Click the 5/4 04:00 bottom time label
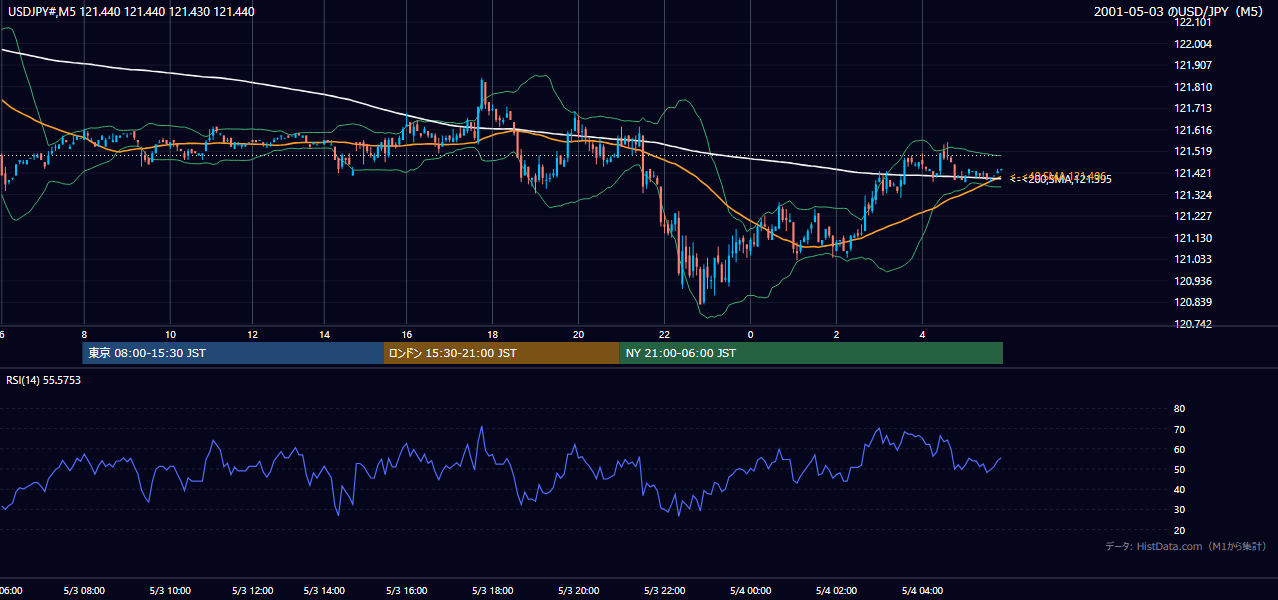This screenshot has height=600, width=1278. coord(921,590)
